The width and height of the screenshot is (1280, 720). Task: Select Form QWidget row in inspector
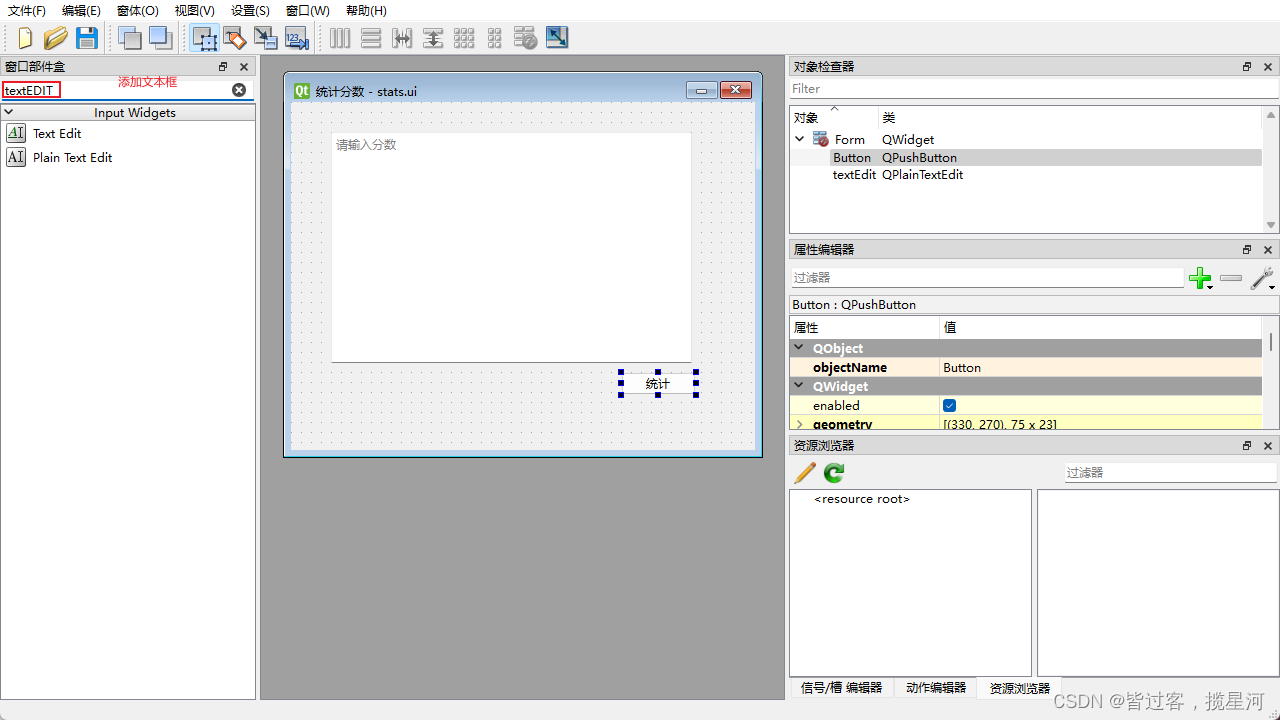tap(1025, 139)
